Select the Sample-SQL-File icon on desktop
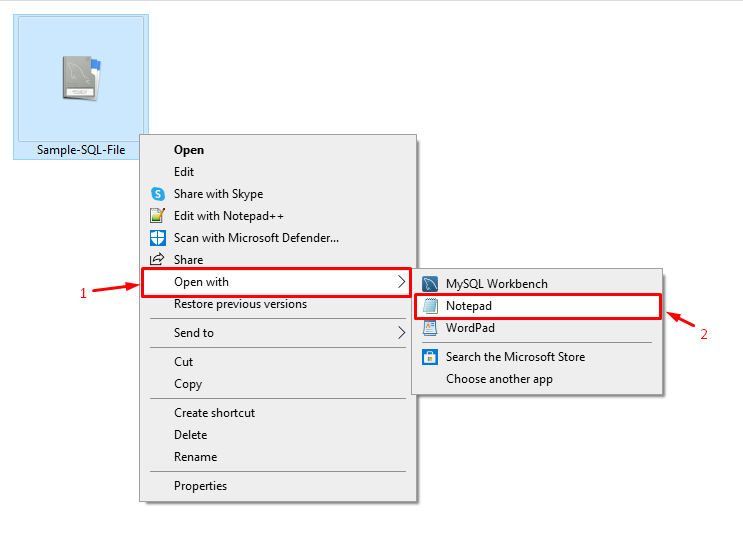743x559 pixels. click(x=81, y=80)
